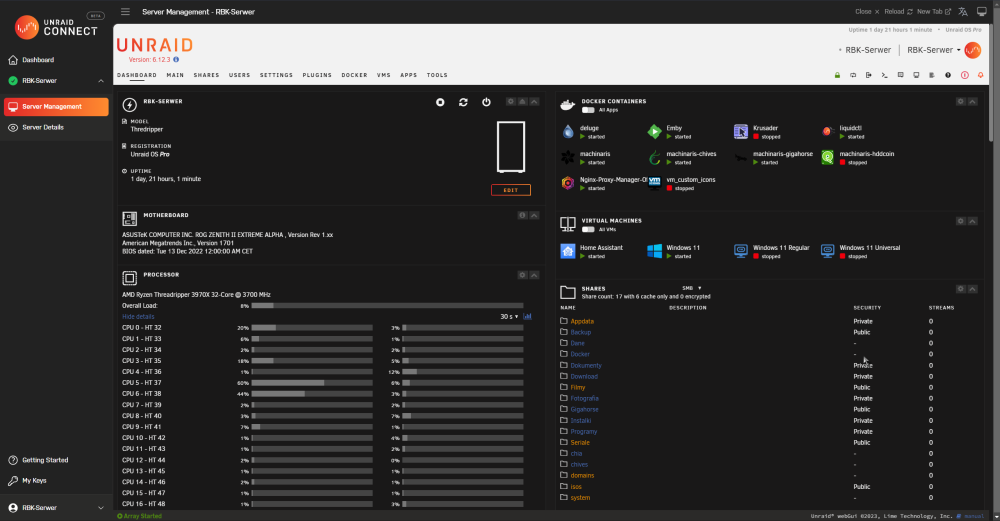1000x521 pixels.
Task: Click the Krusader container icon
Action: [740, 131]
